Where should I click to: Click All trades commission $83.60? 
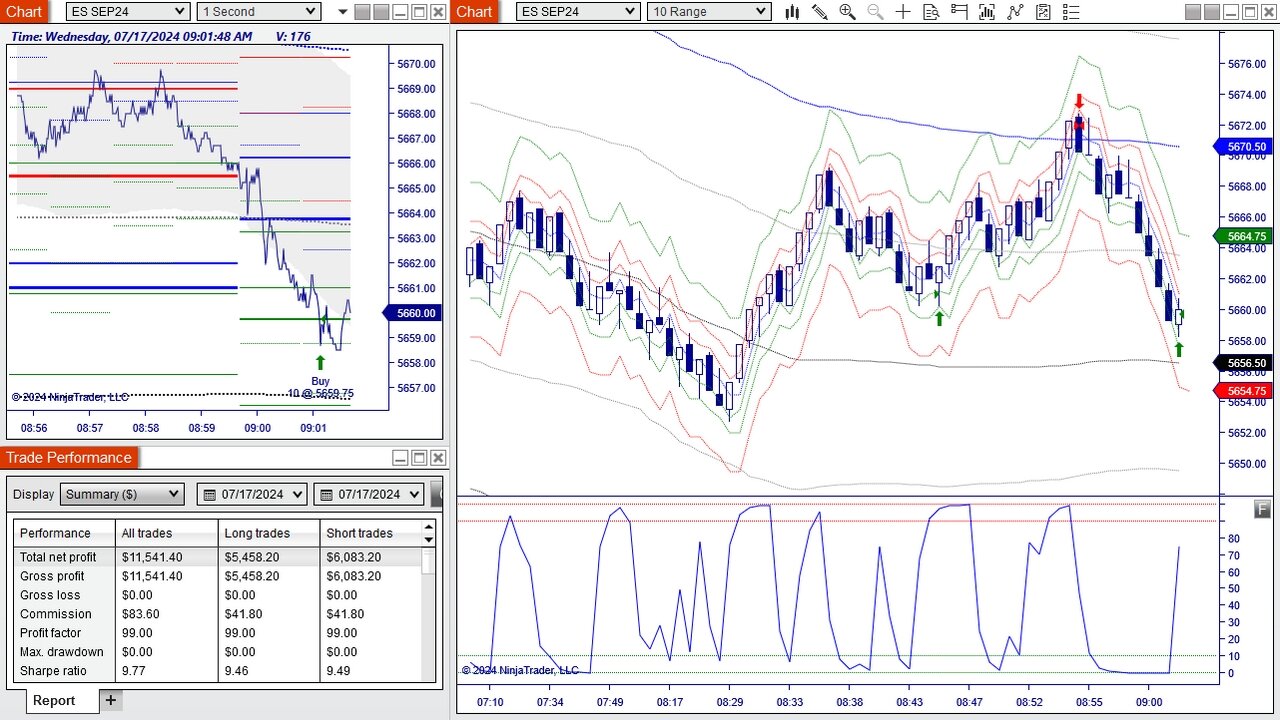141,614
